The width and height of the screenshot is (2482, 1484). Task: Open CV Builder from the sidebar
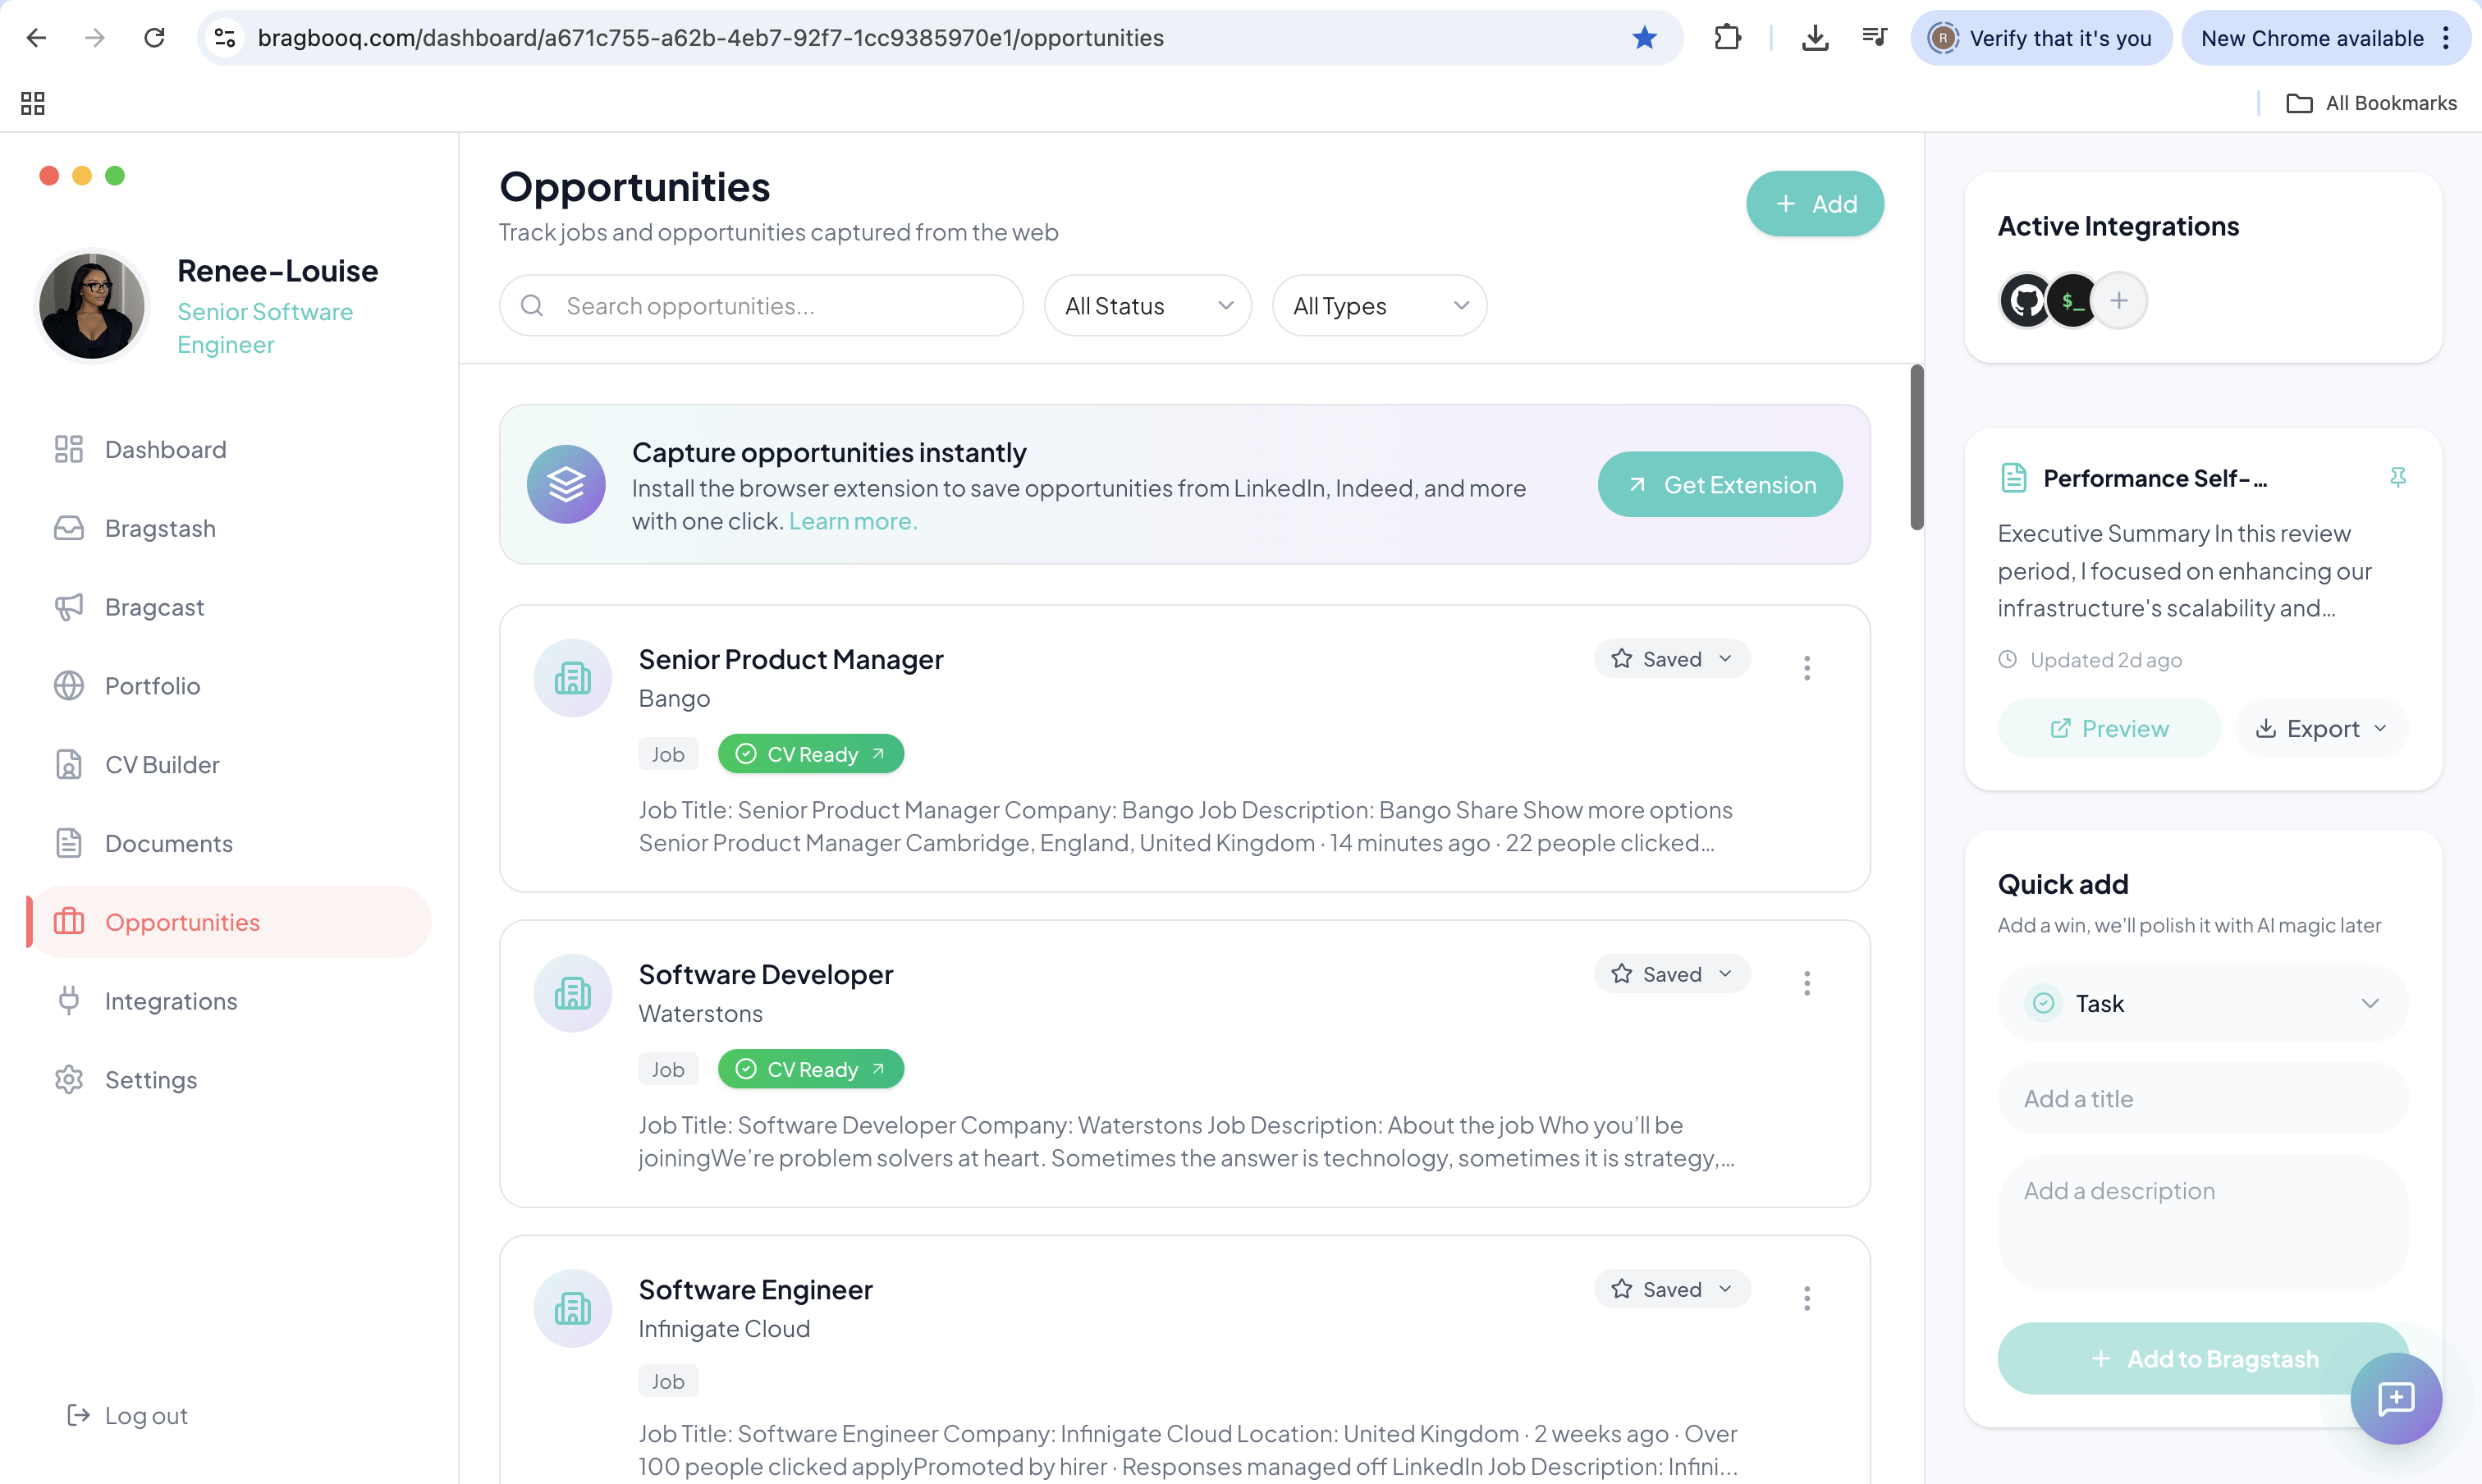[x=162, y=765]
